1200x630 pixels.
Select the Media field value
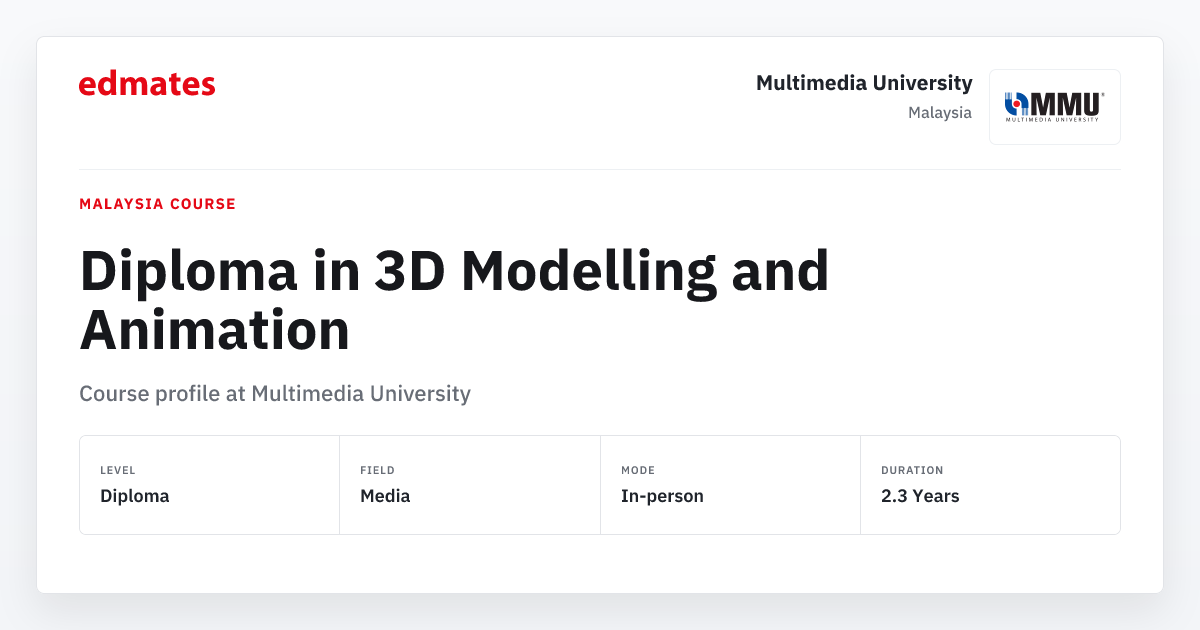click(x=385, y=496)
